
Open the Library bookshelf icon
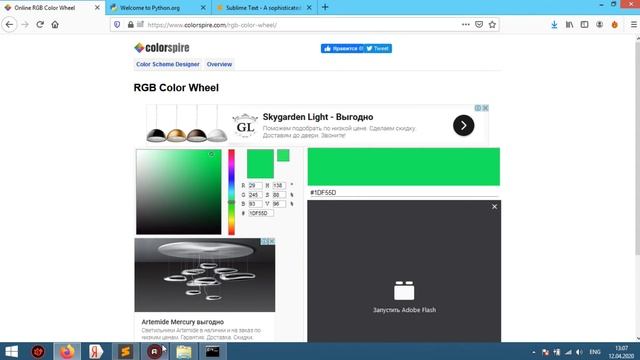(569, 24)
